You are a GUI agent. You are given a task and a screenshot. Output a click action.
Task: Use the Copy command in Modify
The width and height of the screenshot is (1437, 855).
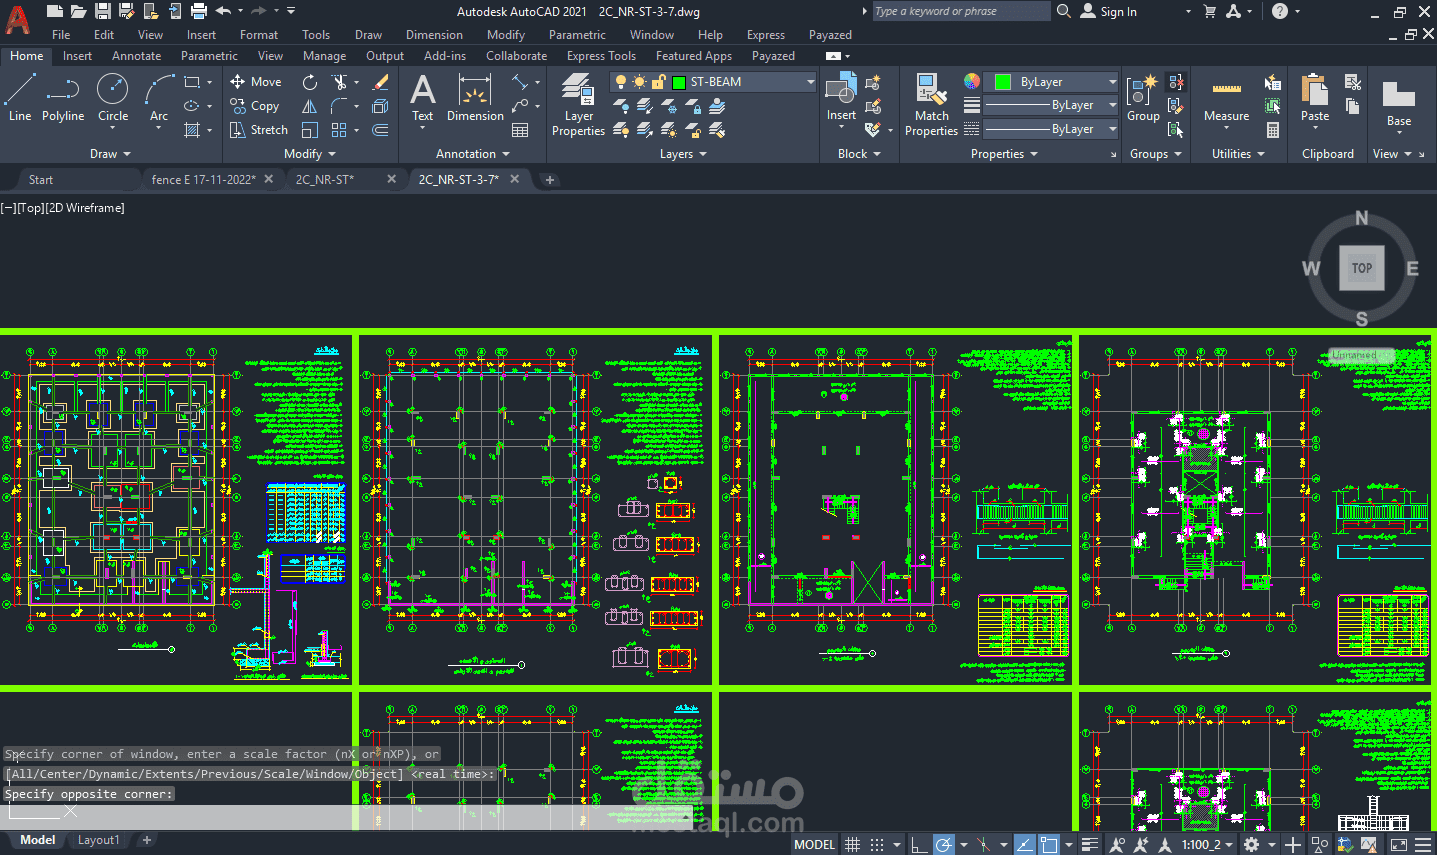click(255, 106)
